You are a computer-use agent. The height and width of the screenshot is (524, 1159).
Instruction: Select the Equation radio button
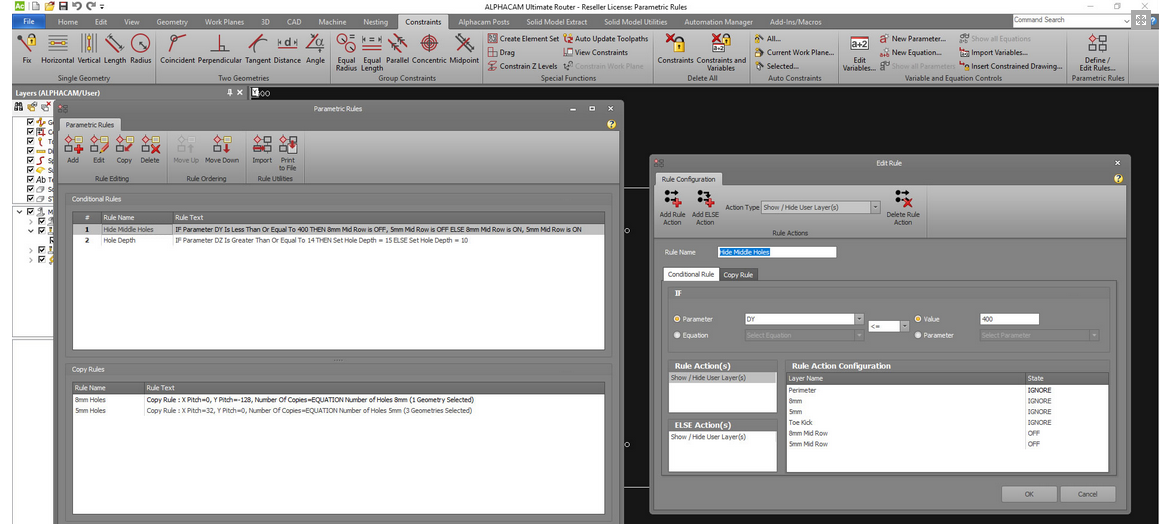pyautogui.click(x=677, y=335)
